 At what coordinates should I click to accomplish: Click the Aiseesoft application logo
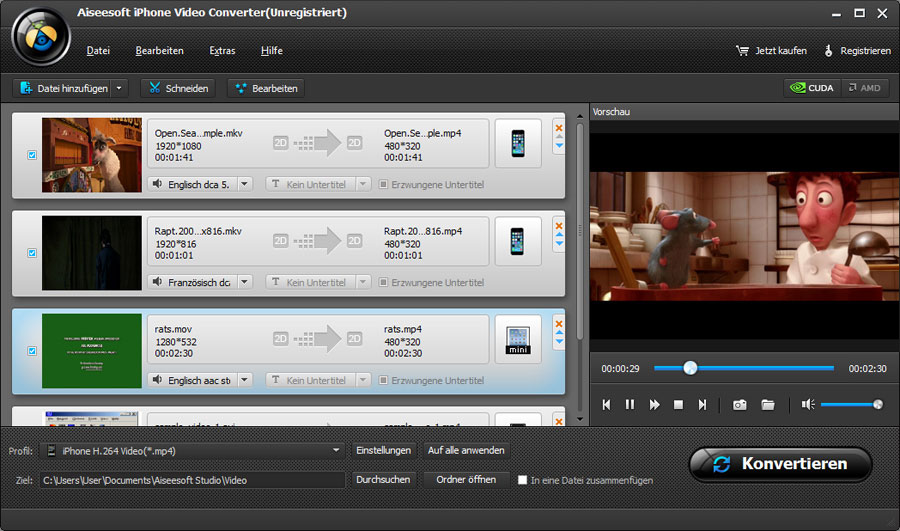pyautogui.click(x=40, y=37)
